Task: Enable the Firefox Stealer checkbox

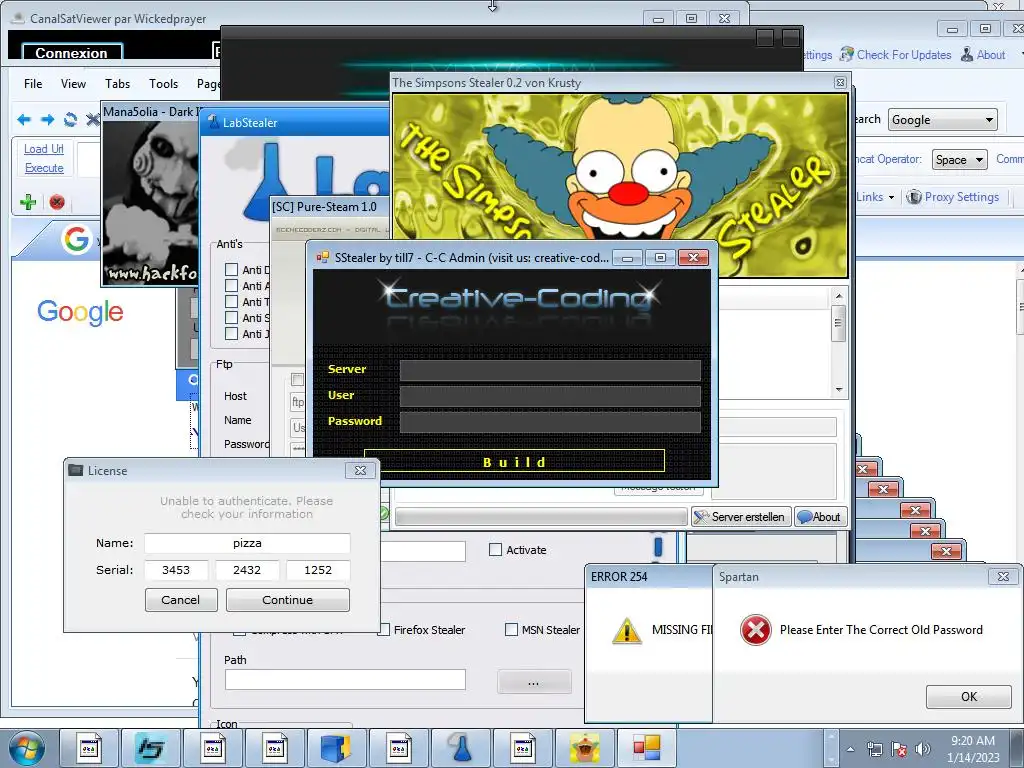Action: [384, 630]
